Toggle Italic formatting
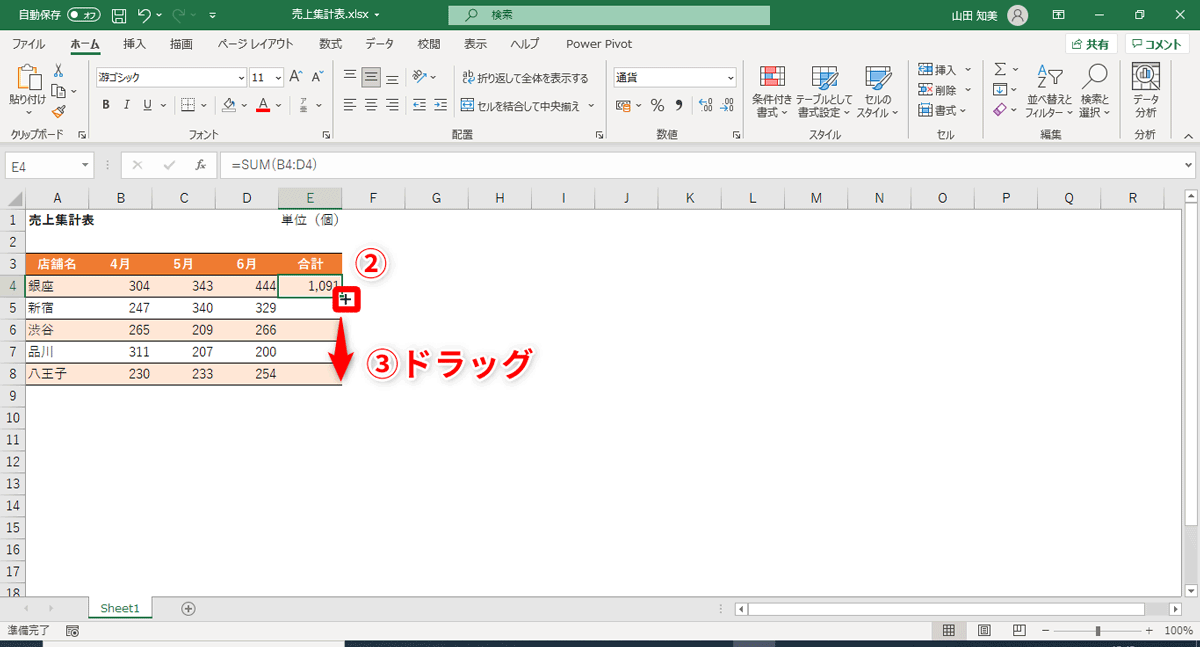The height and width of the screenshot is (647, 1200). point(127,105)
